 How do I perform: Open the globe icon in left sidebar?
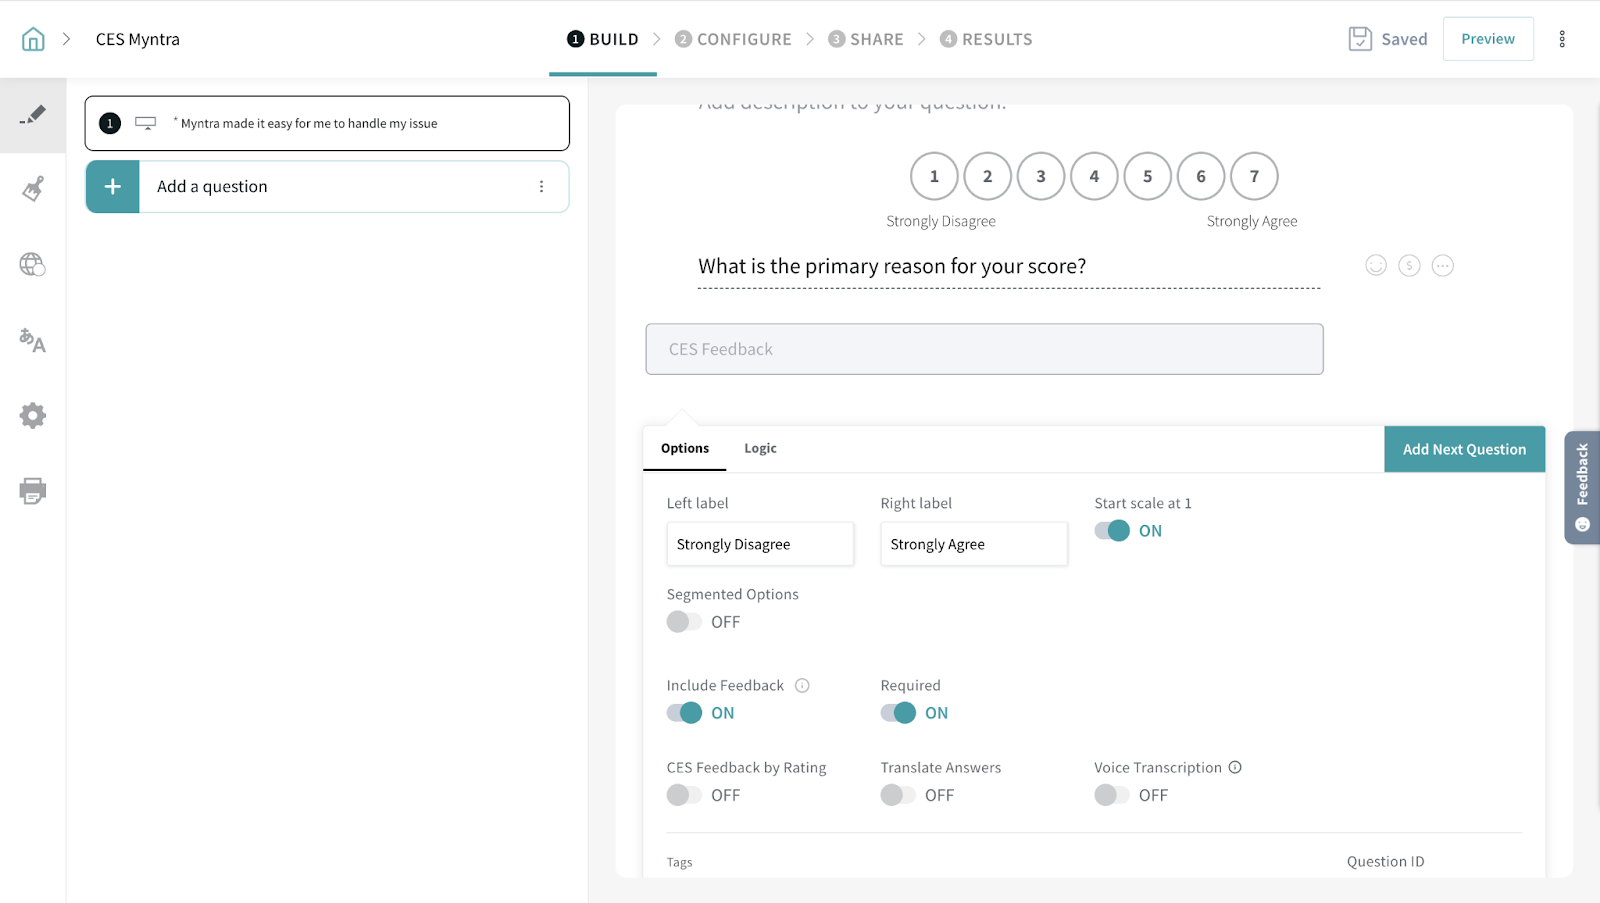click(33, 264)
